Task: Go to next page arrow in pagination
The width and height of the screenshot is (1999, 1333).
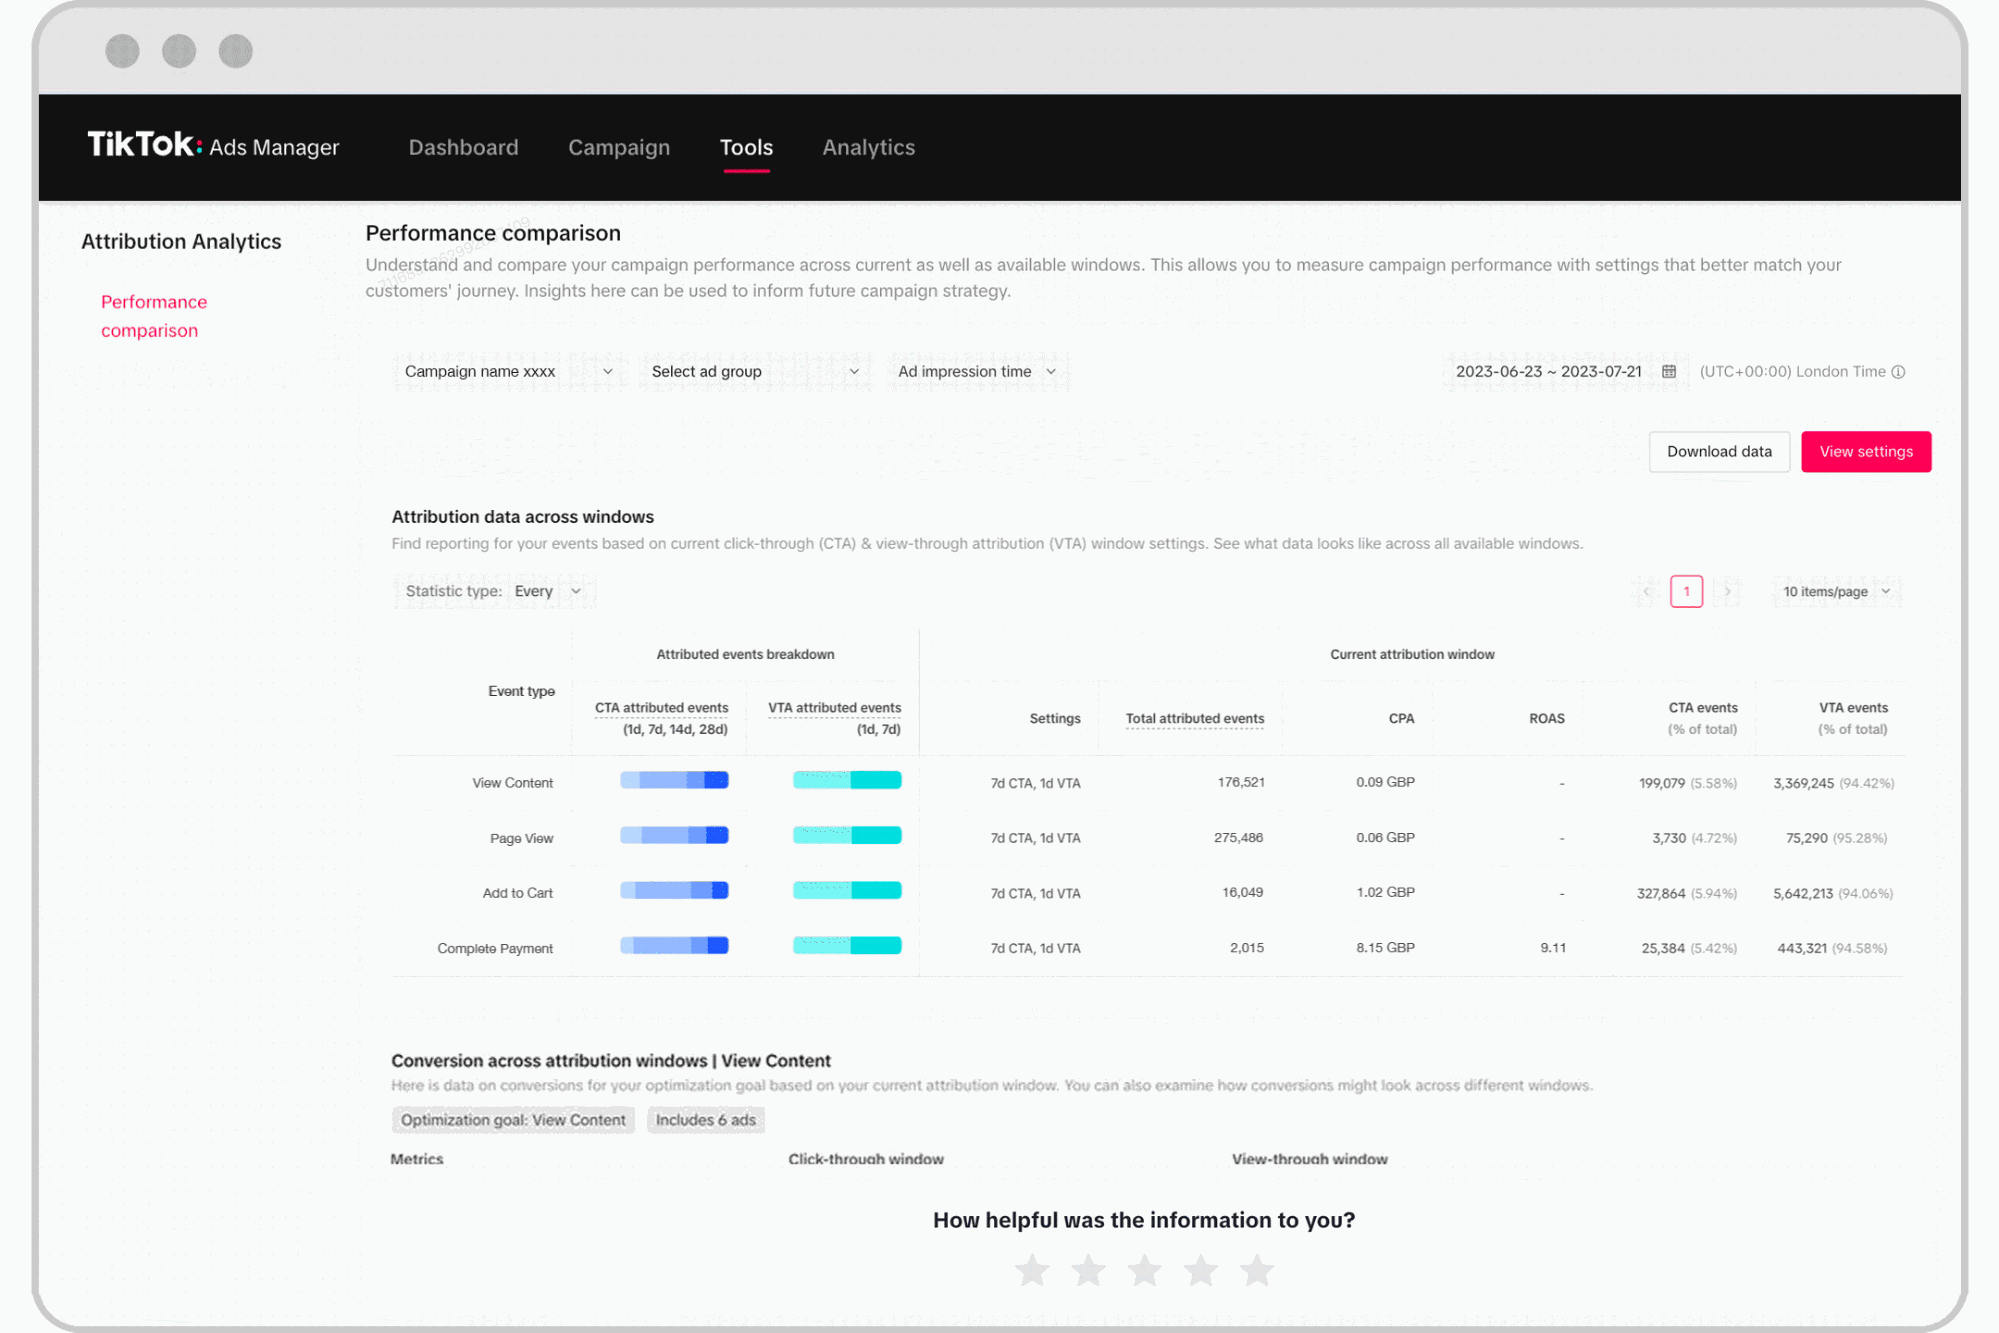Action: coord(1727,591)
